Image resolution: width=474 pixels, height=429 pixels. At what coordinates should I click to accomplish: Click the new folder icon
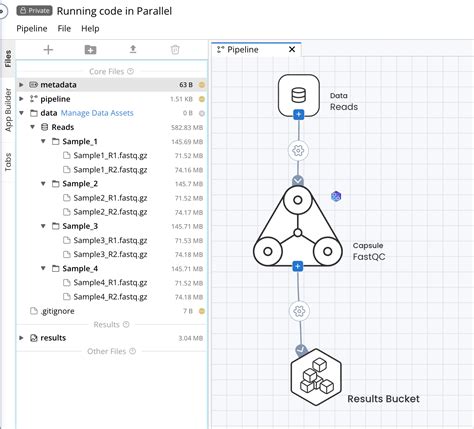[90, 50]
